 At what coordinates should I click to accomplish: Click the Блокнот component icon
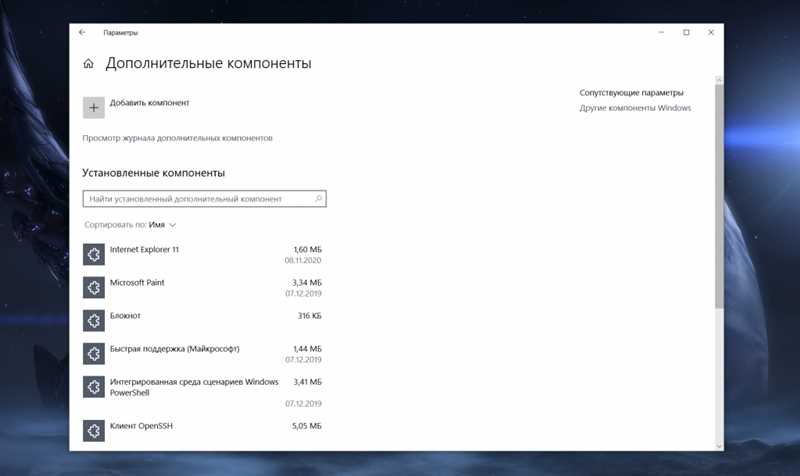point(94,320)
